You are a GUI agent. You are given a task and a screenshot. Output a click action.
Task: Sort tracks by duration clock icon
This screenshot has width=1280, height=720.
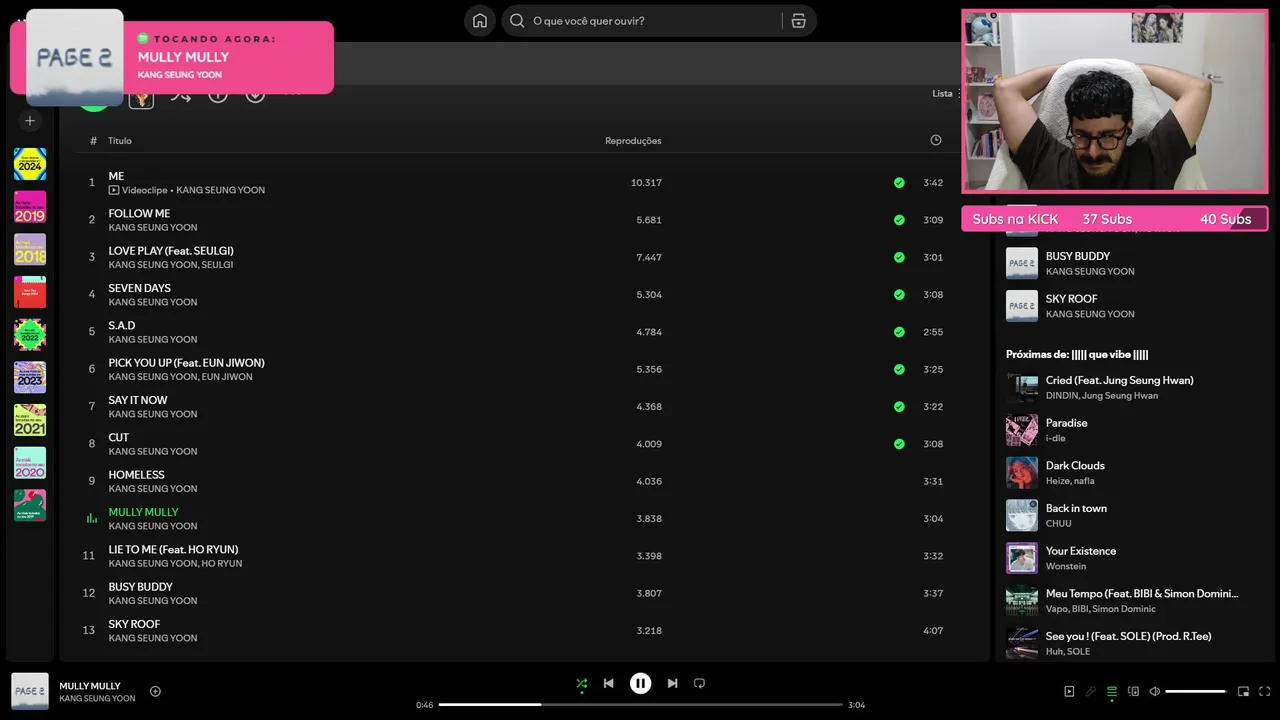click(x=936, y=140)
